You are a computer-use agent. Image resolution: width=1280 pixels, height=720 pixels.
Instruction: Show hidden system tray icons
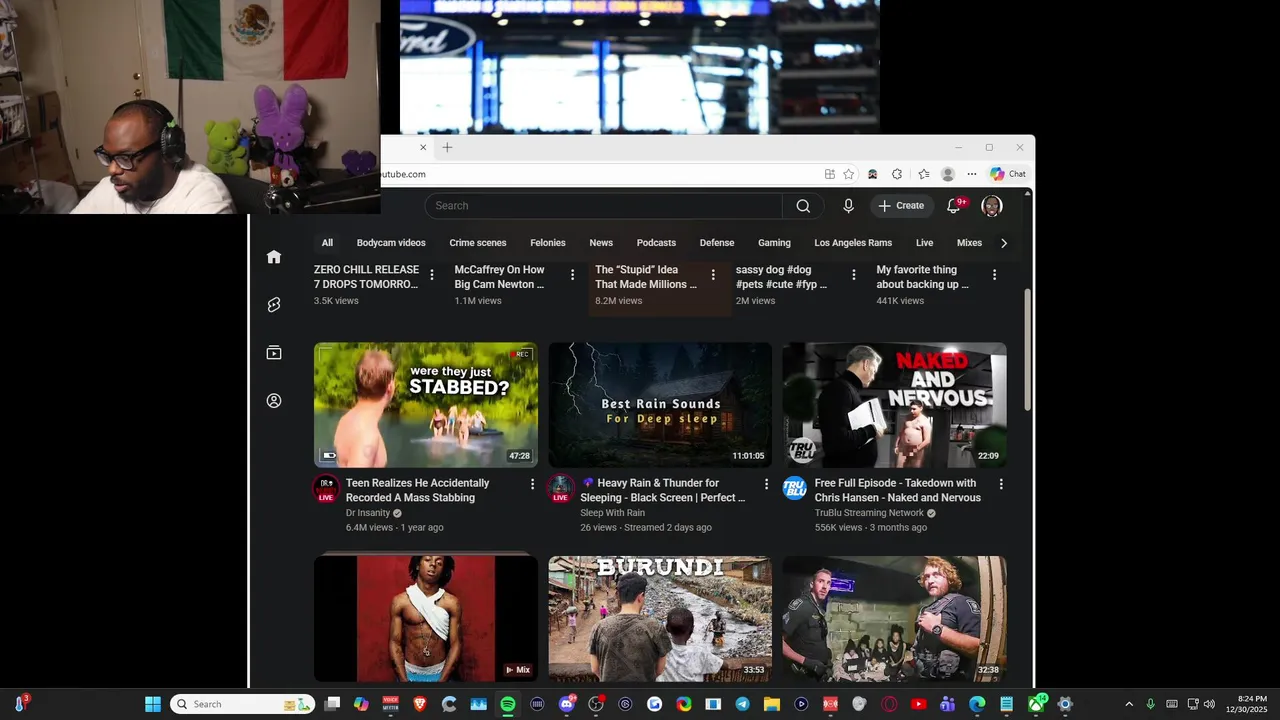(1129, 704)
